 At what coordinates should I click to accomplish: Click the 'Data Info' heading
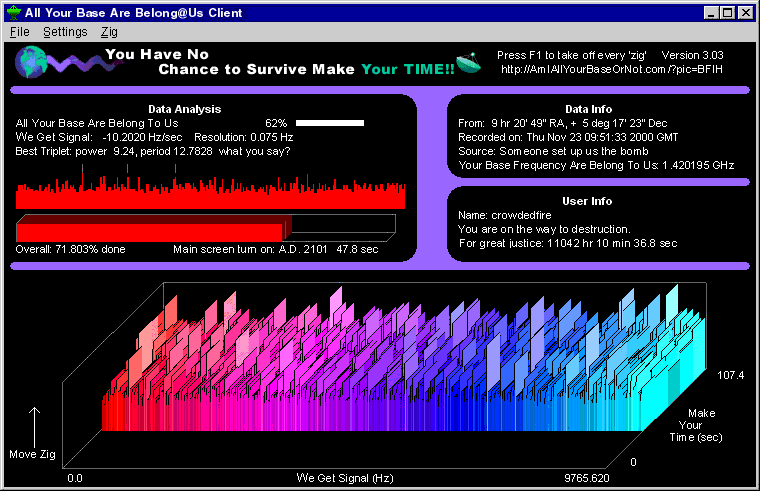point(588,109)
